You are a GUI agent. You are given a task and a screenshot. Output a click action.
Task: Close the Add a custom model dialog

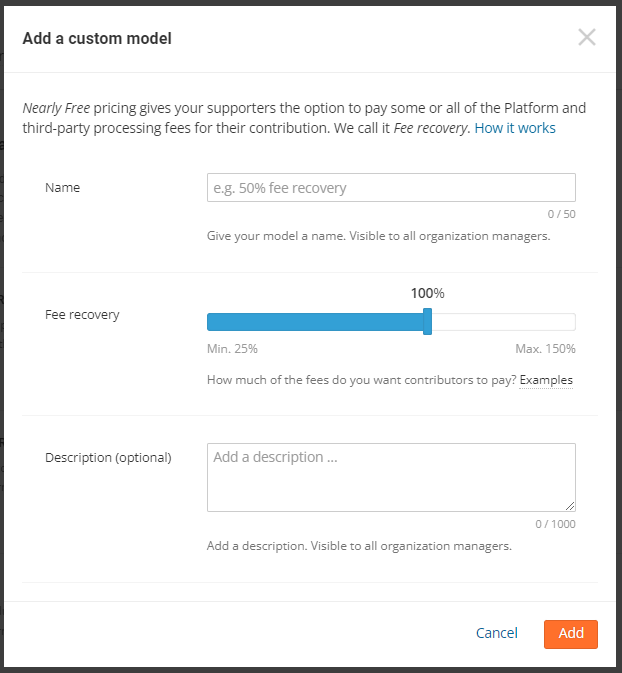(587, 38)
